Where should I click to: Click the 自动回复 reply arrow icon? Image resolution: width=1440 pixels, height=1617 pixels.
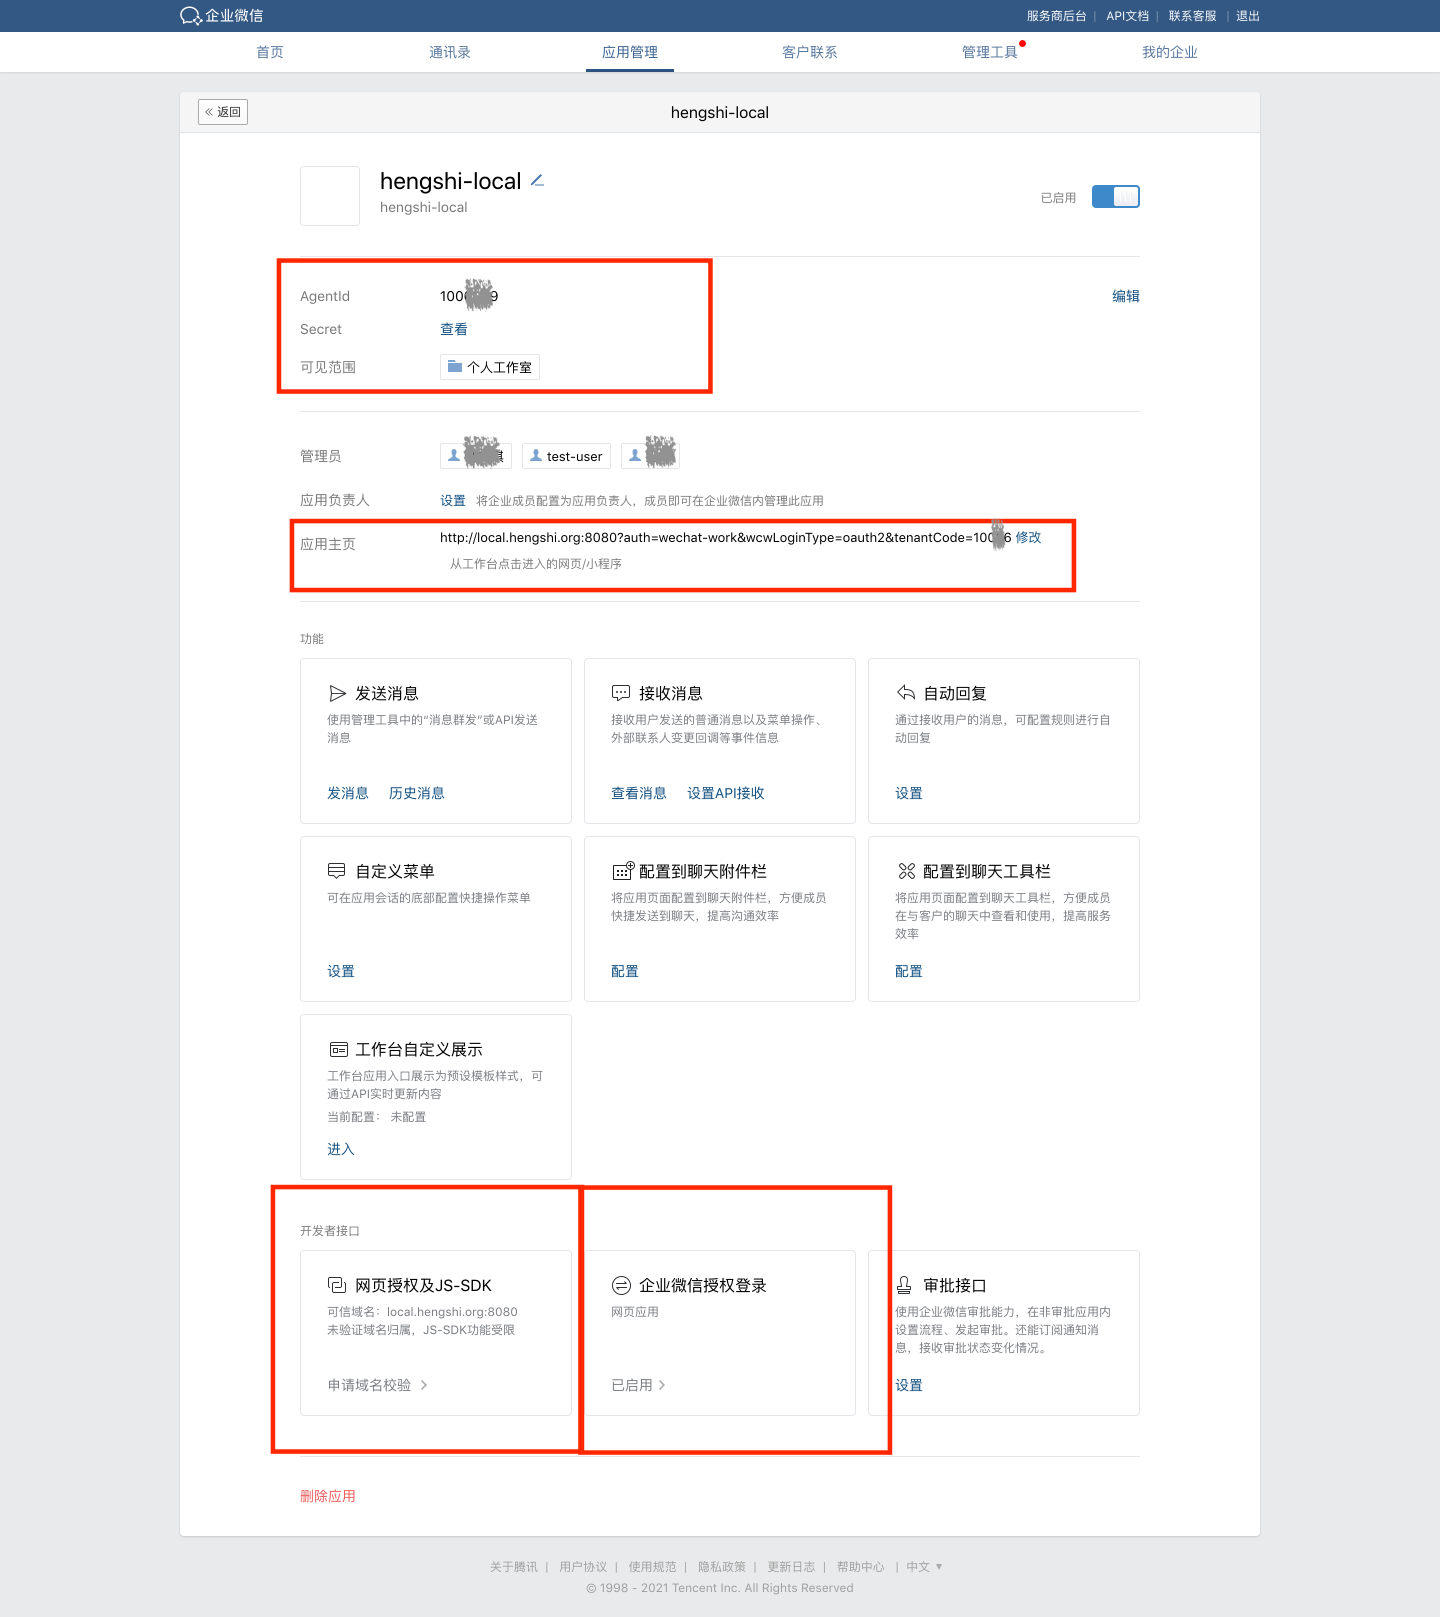tap(906, 693)
